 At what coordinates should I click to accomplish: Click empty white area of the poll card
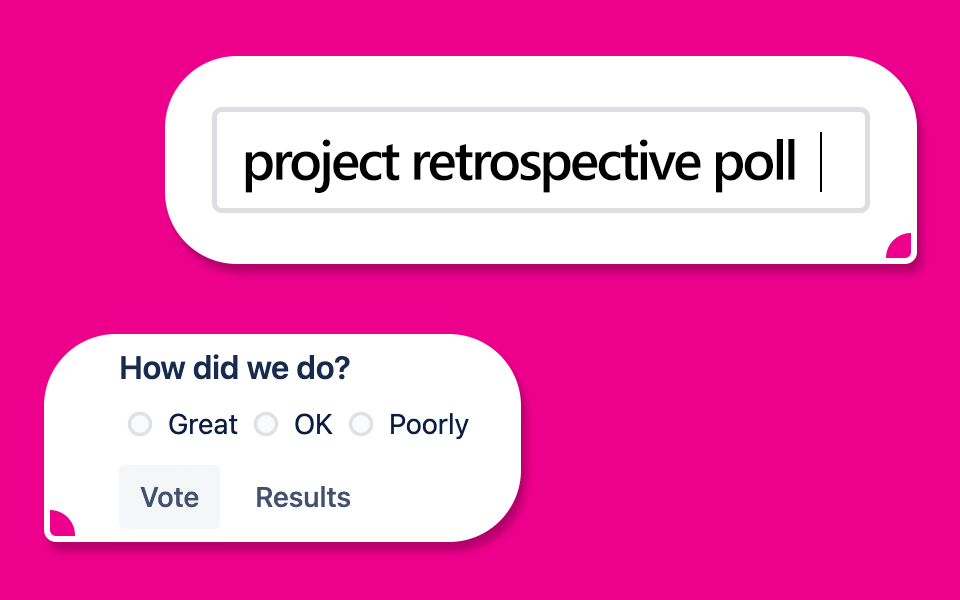pos(440,500)
